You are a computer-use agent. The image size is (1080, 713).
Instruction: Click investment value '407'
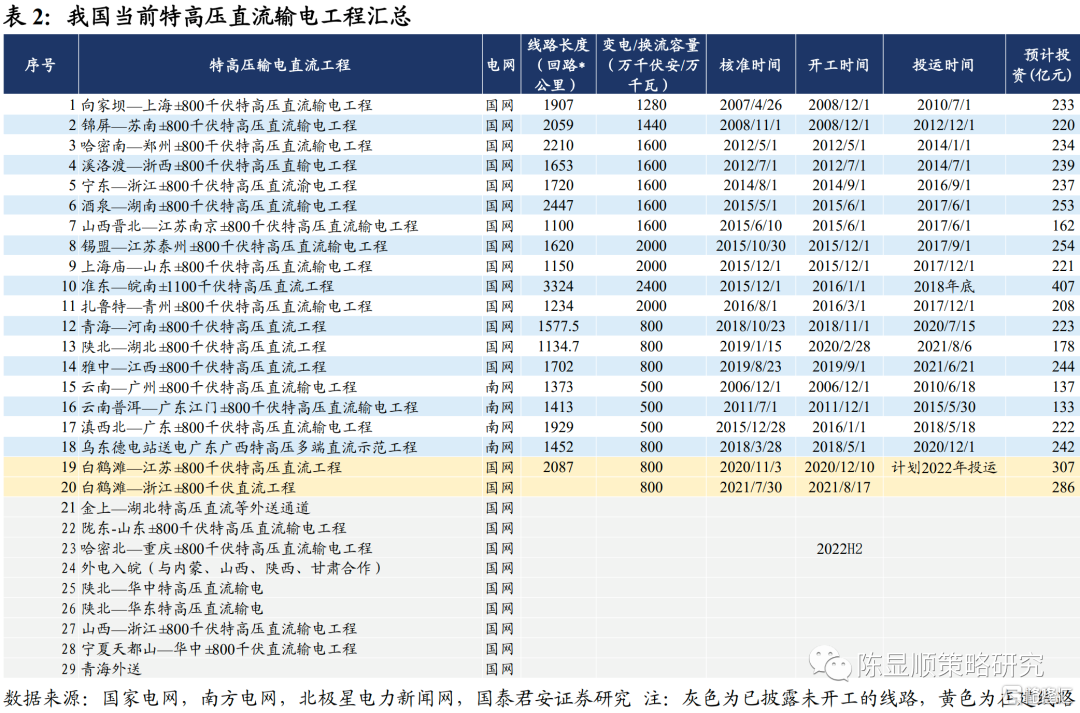[1063, 286]
